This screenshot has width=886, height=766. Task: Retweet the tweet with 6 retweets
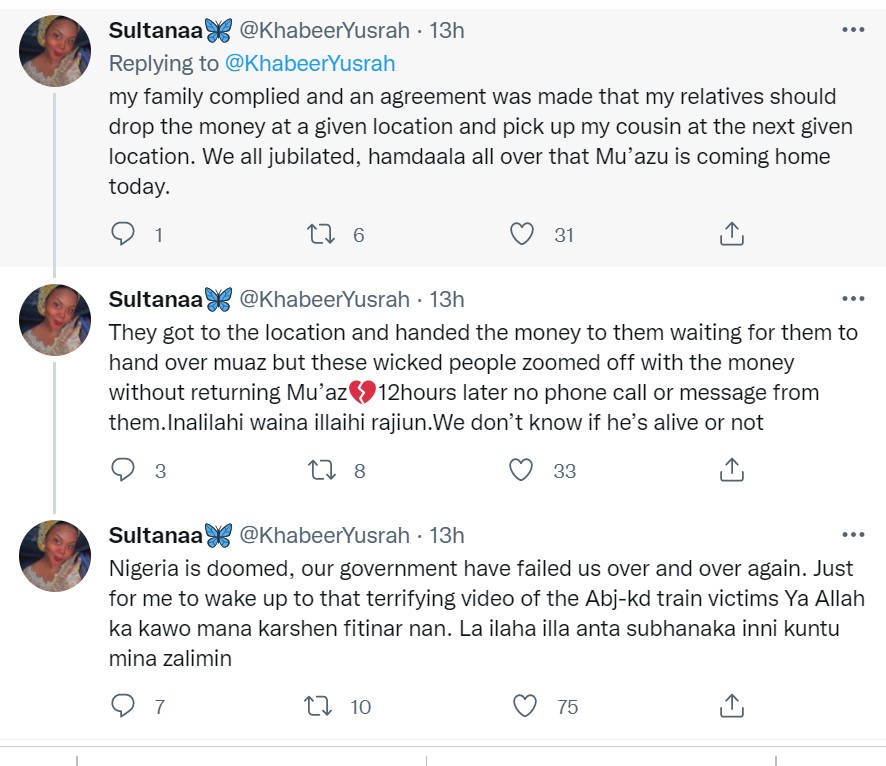click(318, 234)
